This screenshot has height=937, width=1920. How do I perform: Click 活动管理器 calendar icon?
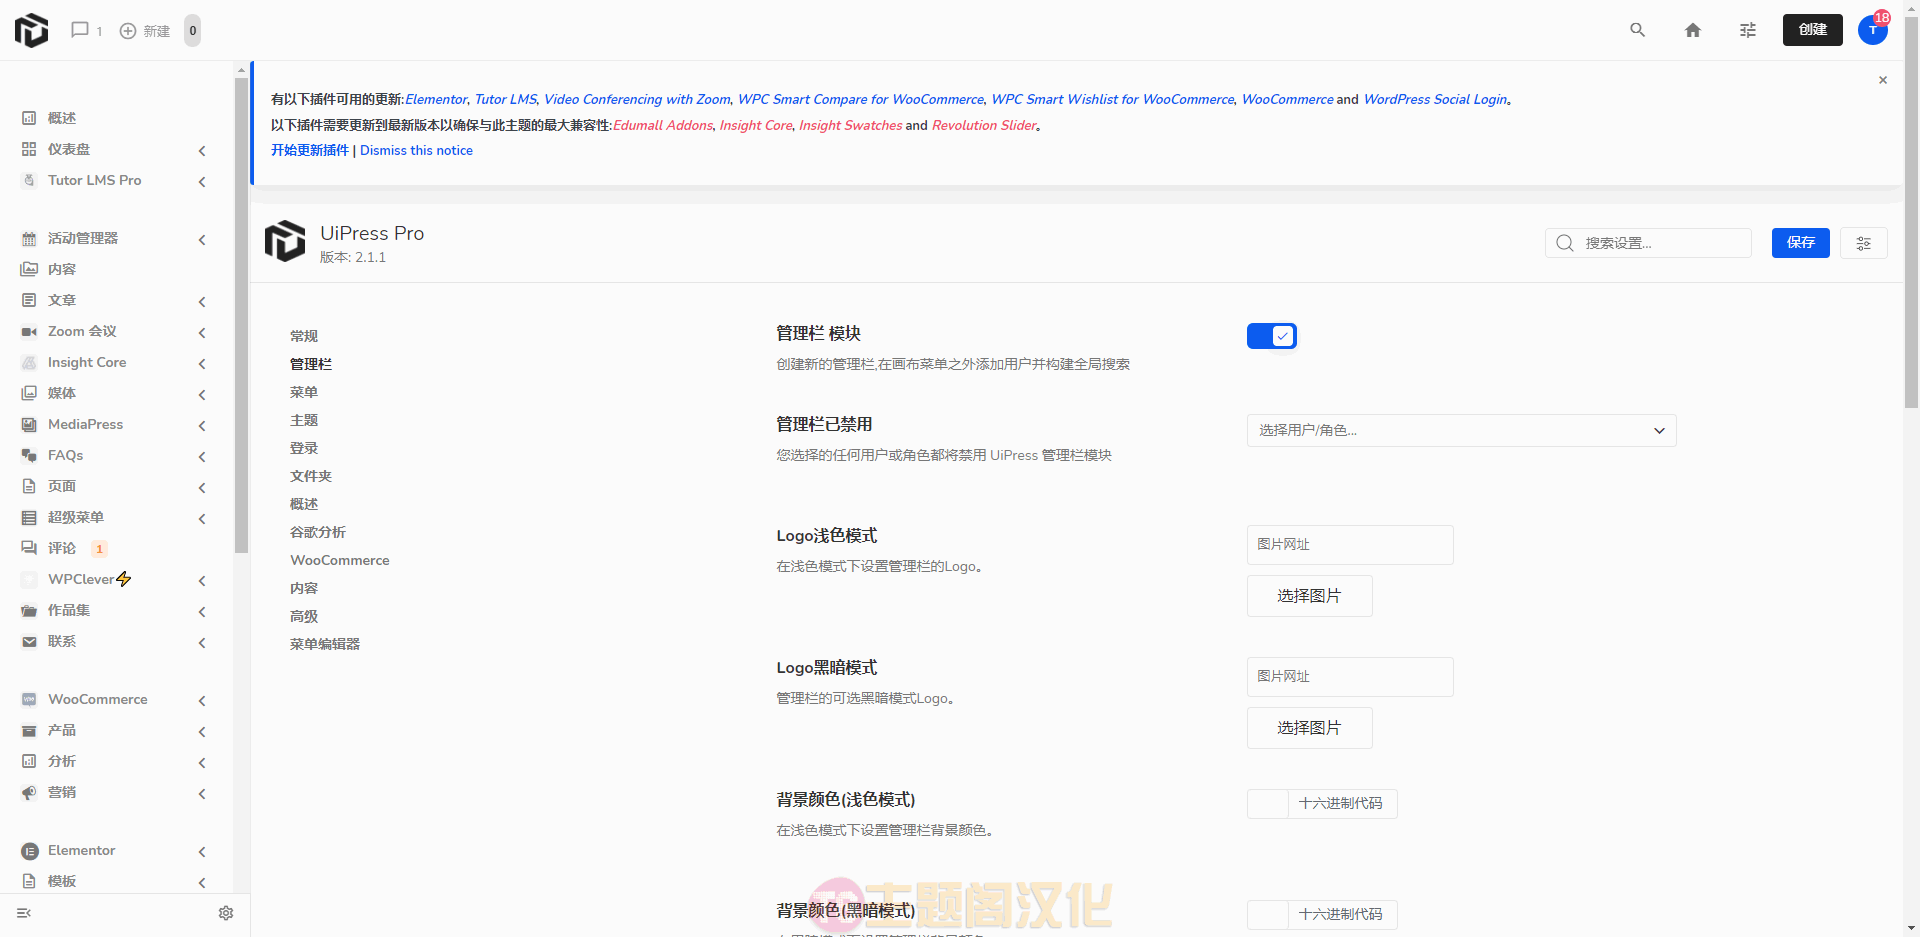pos(29,238)
